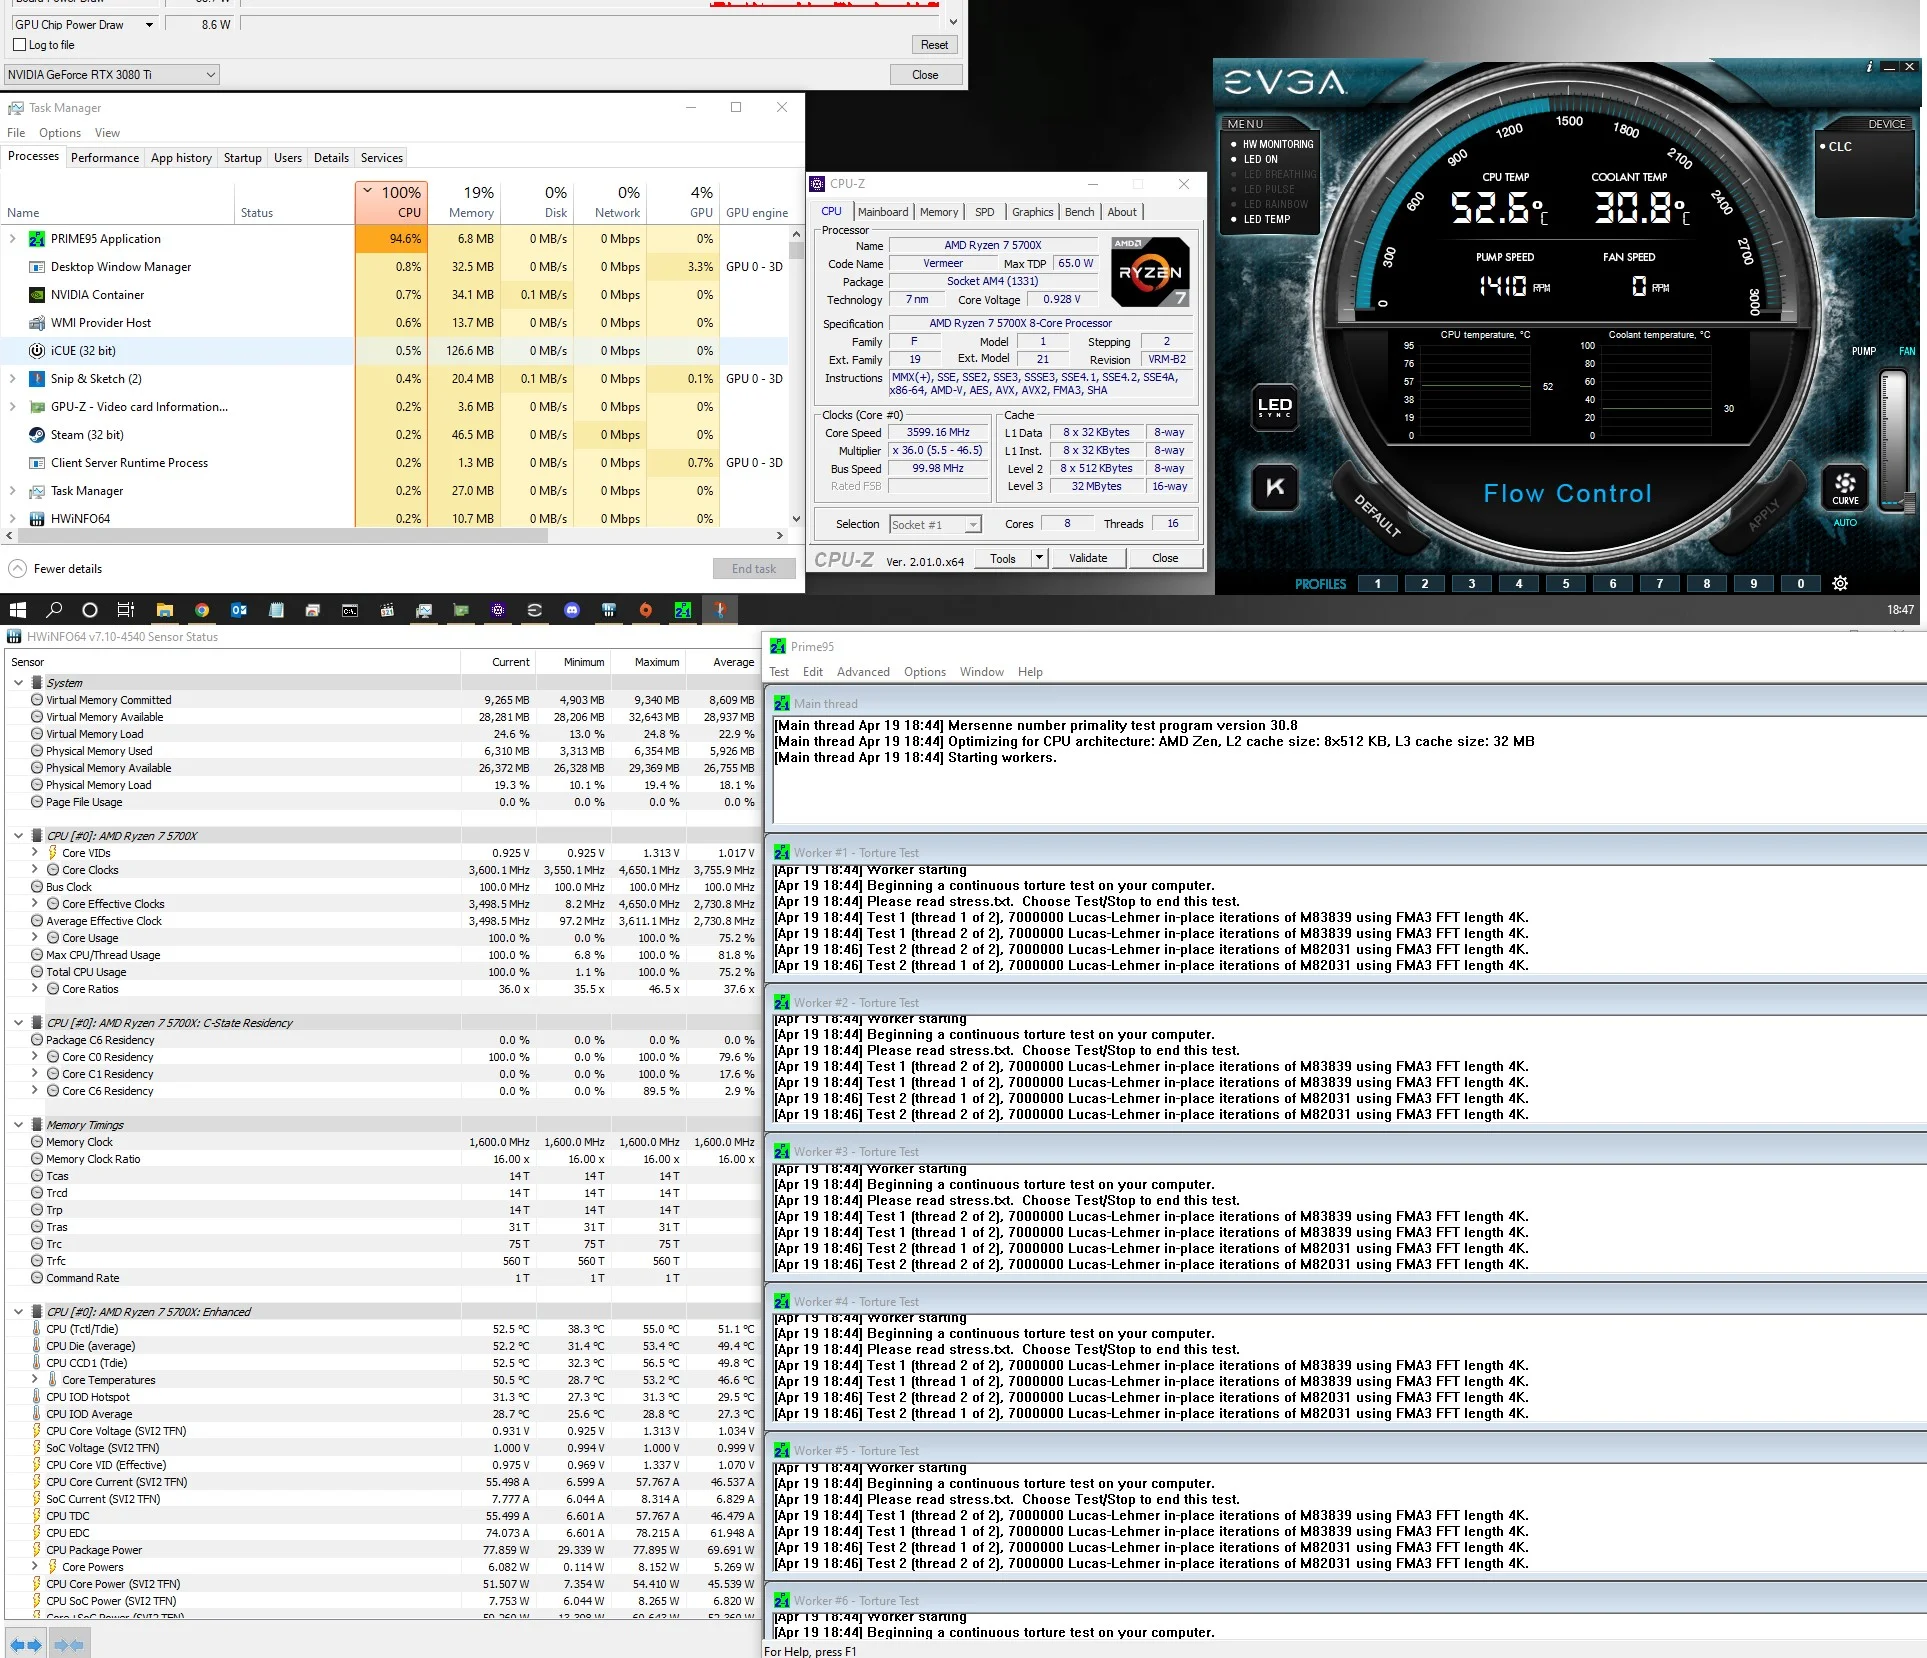Open File Explorer from the taskbar

coord(165,610)
